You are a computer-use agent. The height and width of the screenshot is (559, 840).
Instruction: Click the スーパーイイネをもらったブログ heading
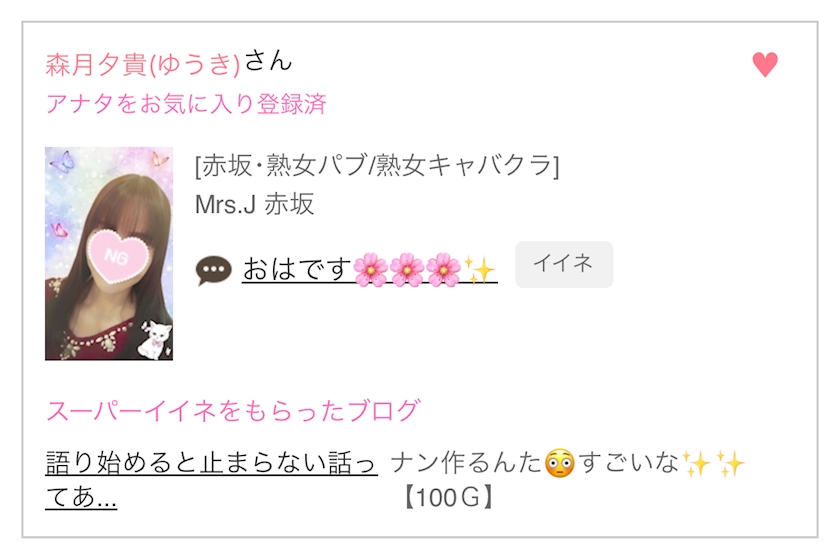click(x=233, y=411)
